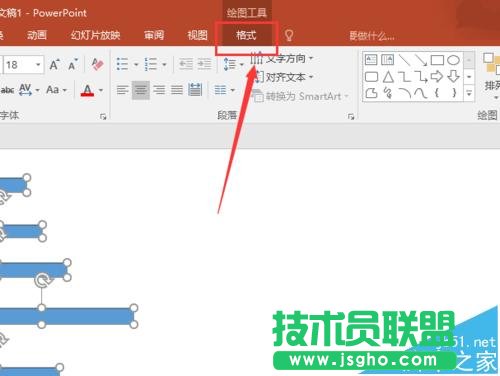The width and height of the screenshot is (500, 376).
Task: Select the rectangle shape
Action: coord(437,60)
